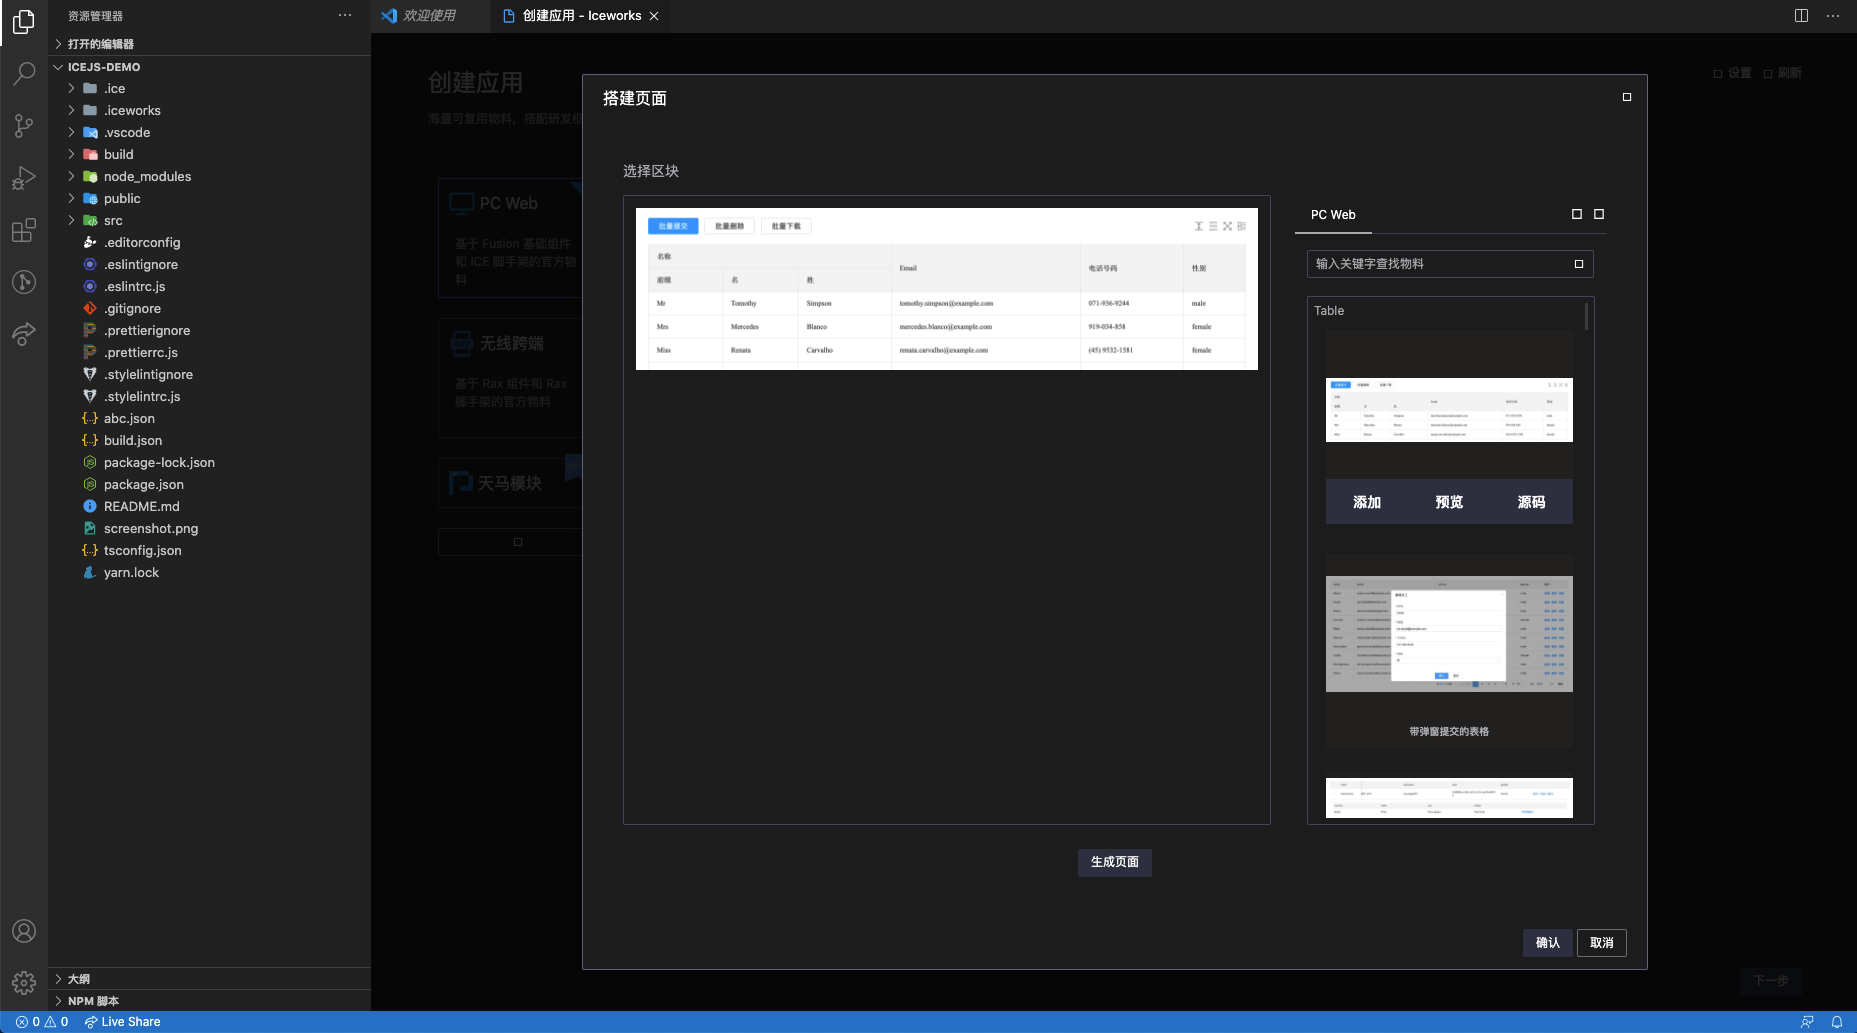
Task: Switch to the 欢迎使用 tab
Action: [x=430, y=15]
